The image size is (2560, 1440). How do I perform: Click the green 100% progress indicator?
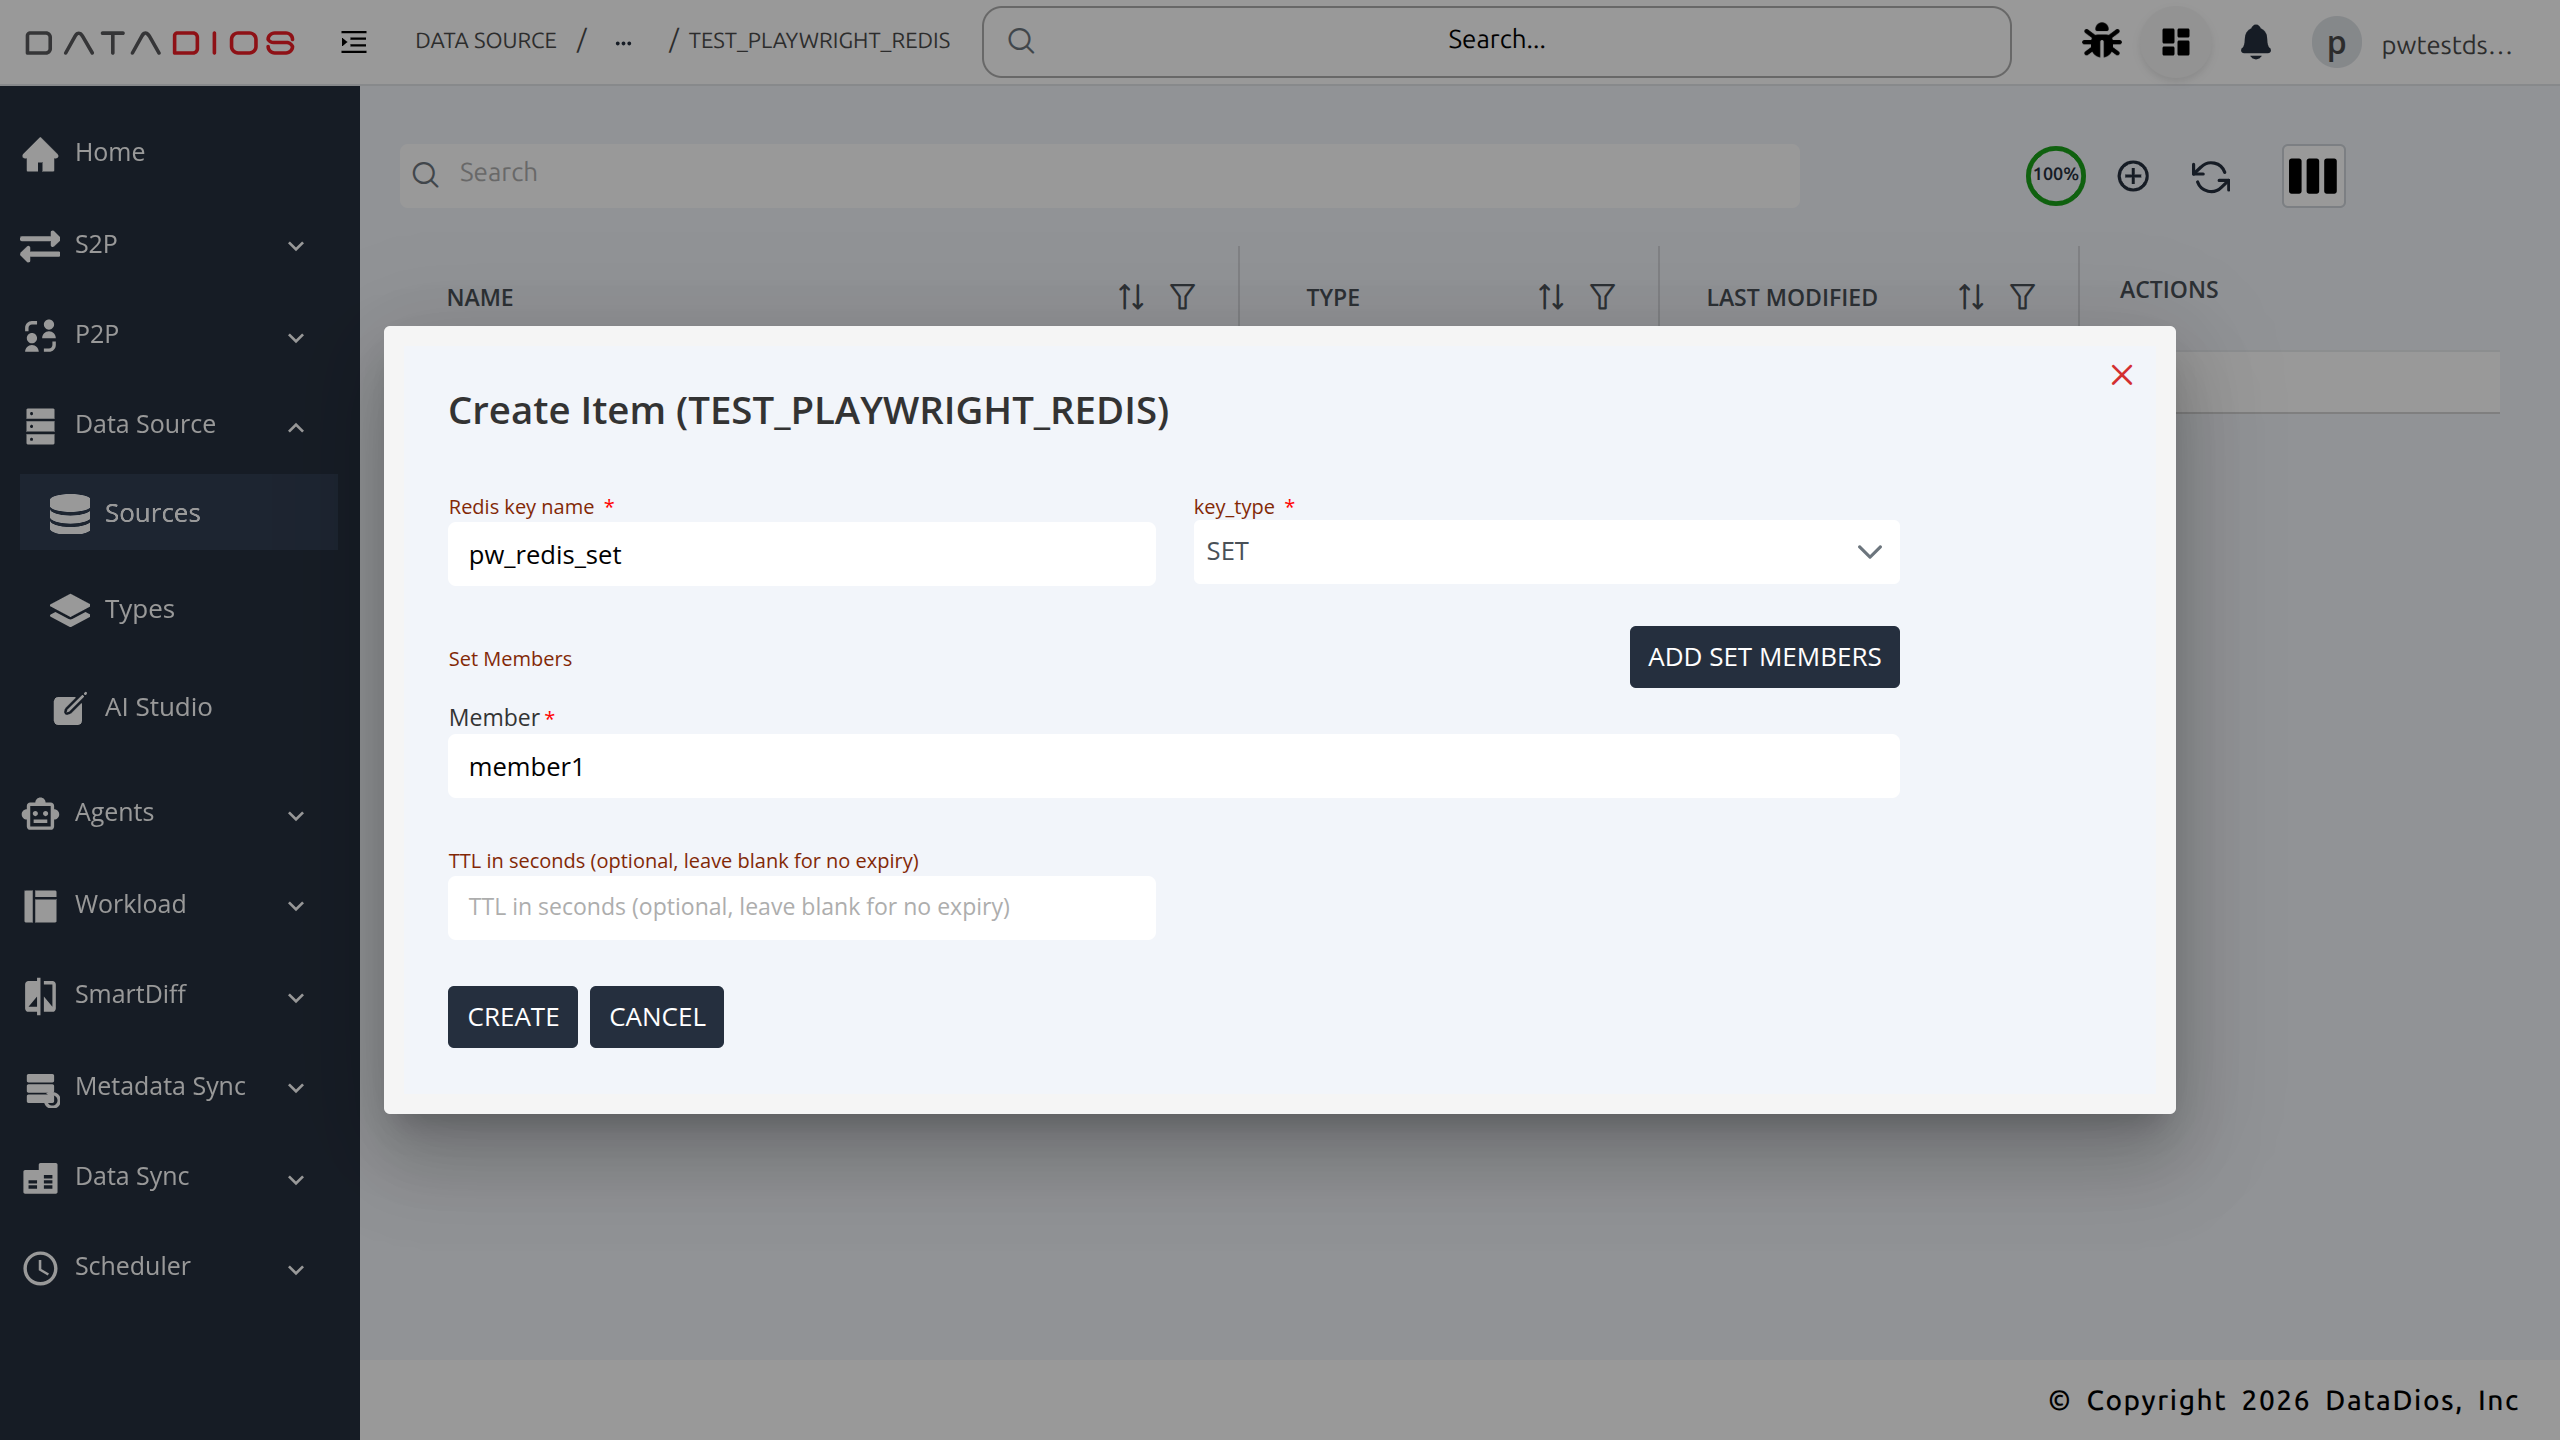point(2055,175)
